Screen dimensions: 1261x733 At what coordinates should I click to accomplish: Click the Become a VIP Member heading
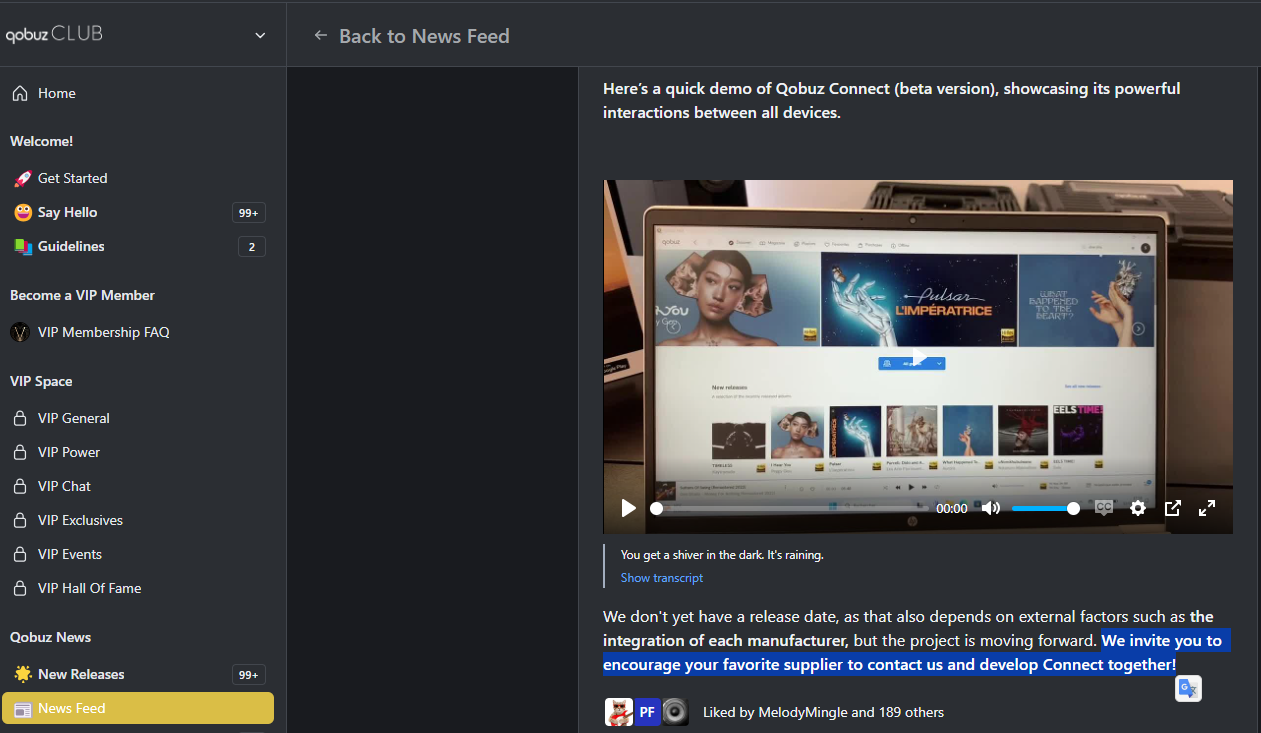[x=82, y=295]
